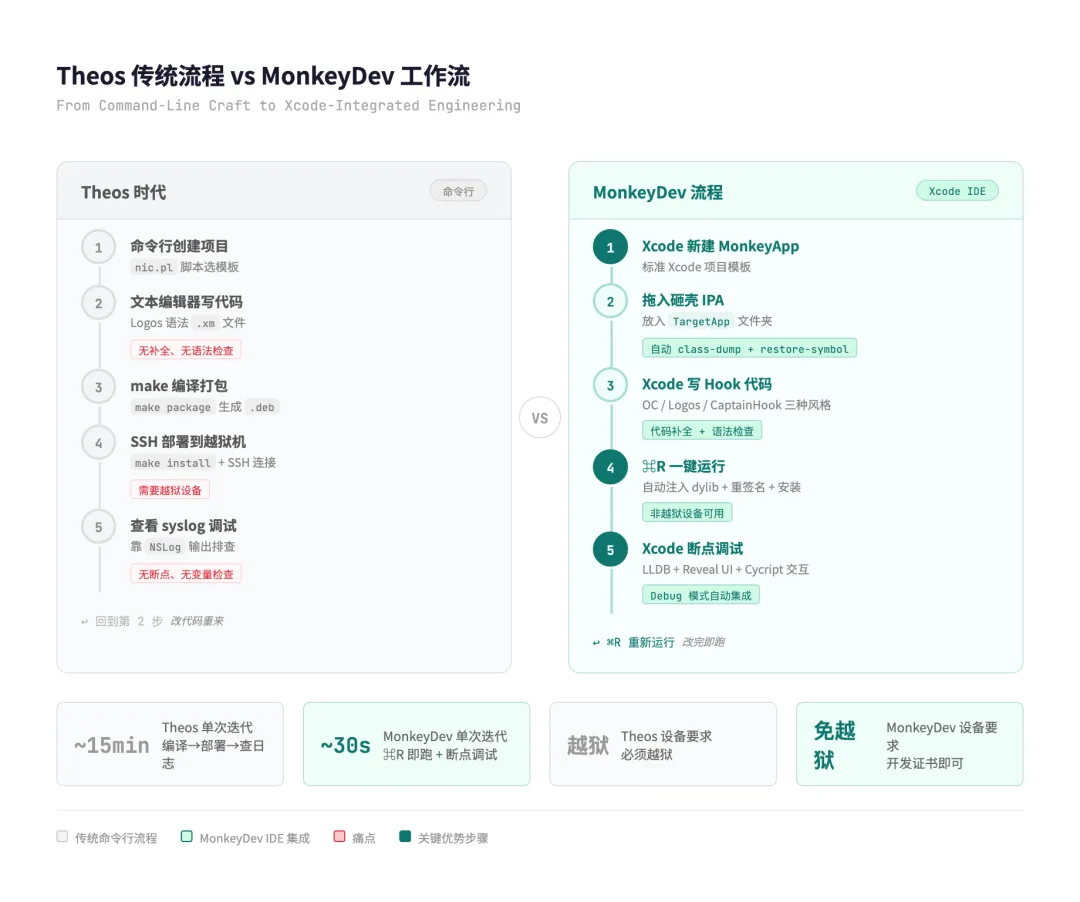The image size is (1080, 902).
Task: Click the 命令行 badge
Action: (458, 191)
